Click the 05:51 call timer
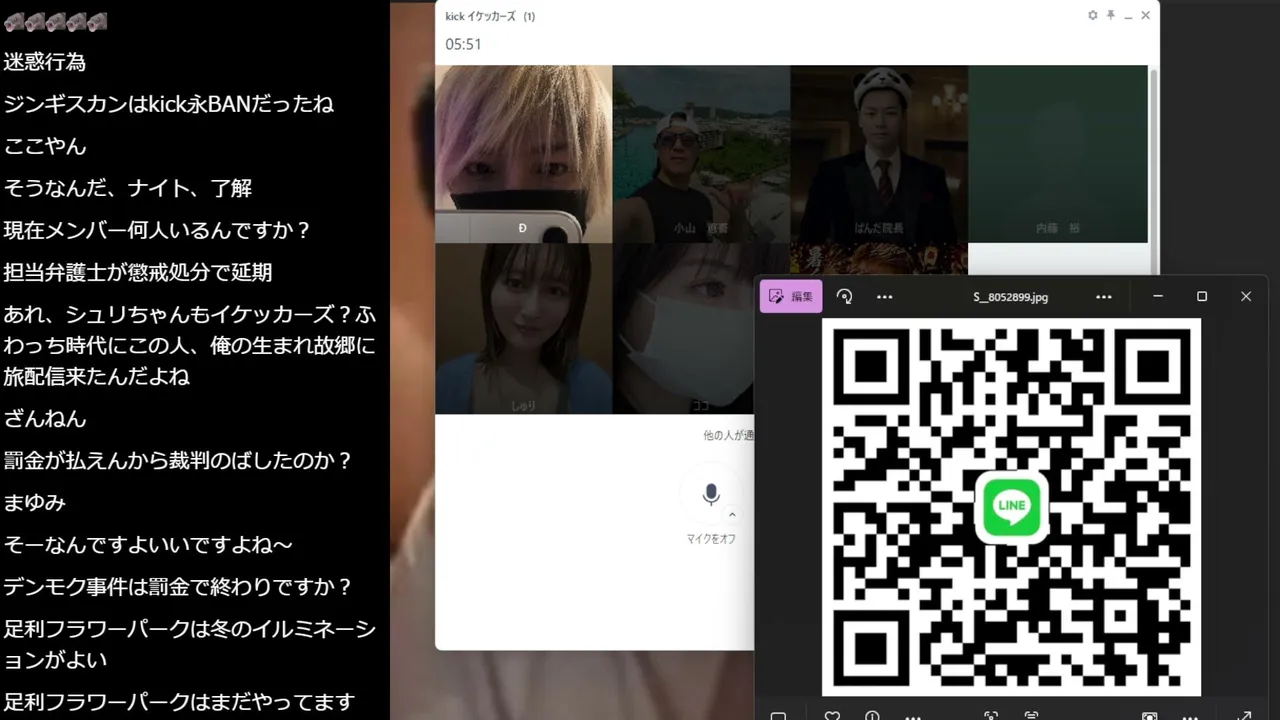This screenshot has height=720, width=1280. (x=463, y=45)
